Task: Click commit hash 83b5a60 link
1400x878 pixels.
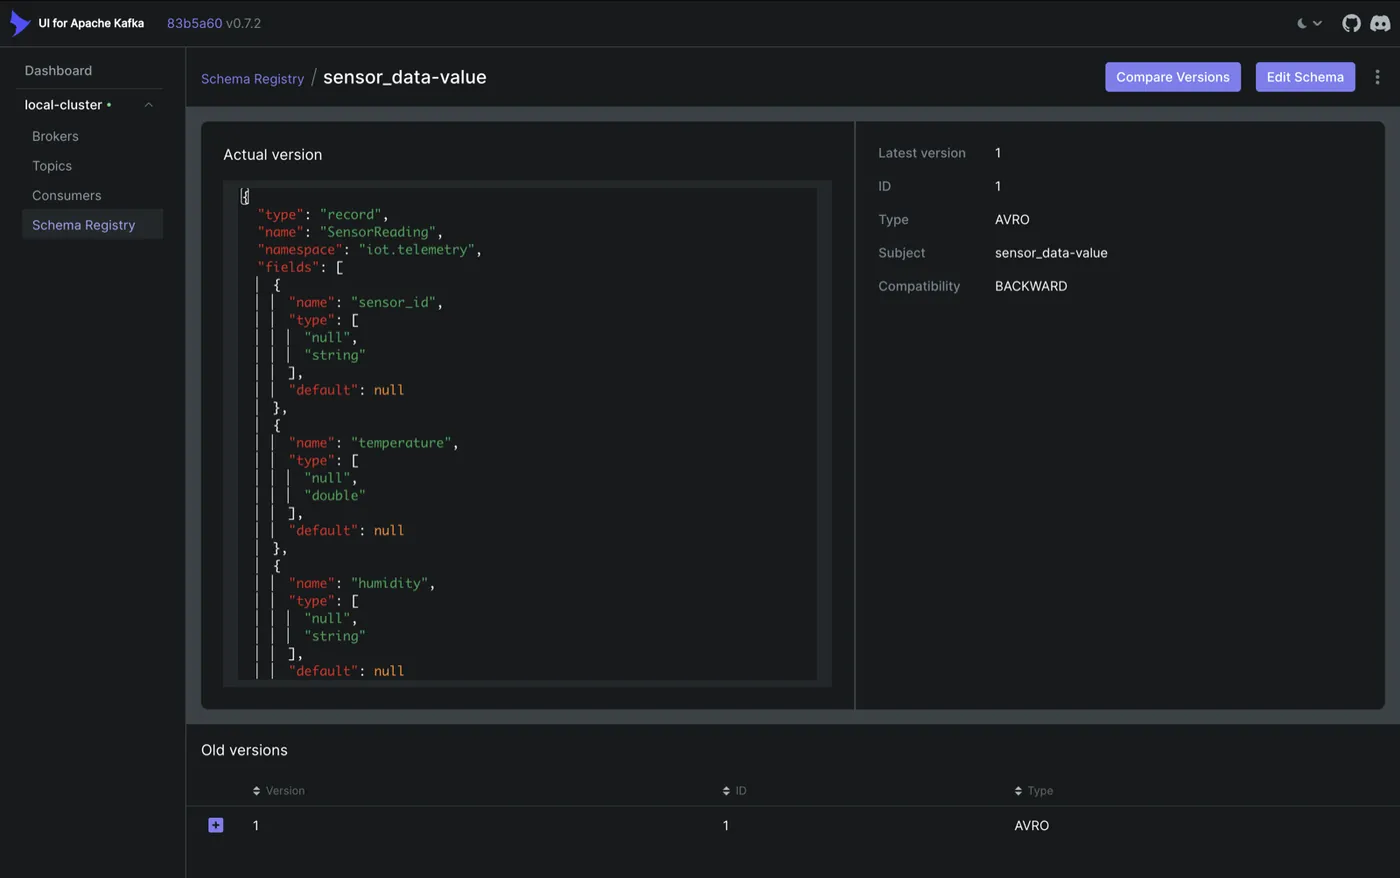Action: pos(194,23)
